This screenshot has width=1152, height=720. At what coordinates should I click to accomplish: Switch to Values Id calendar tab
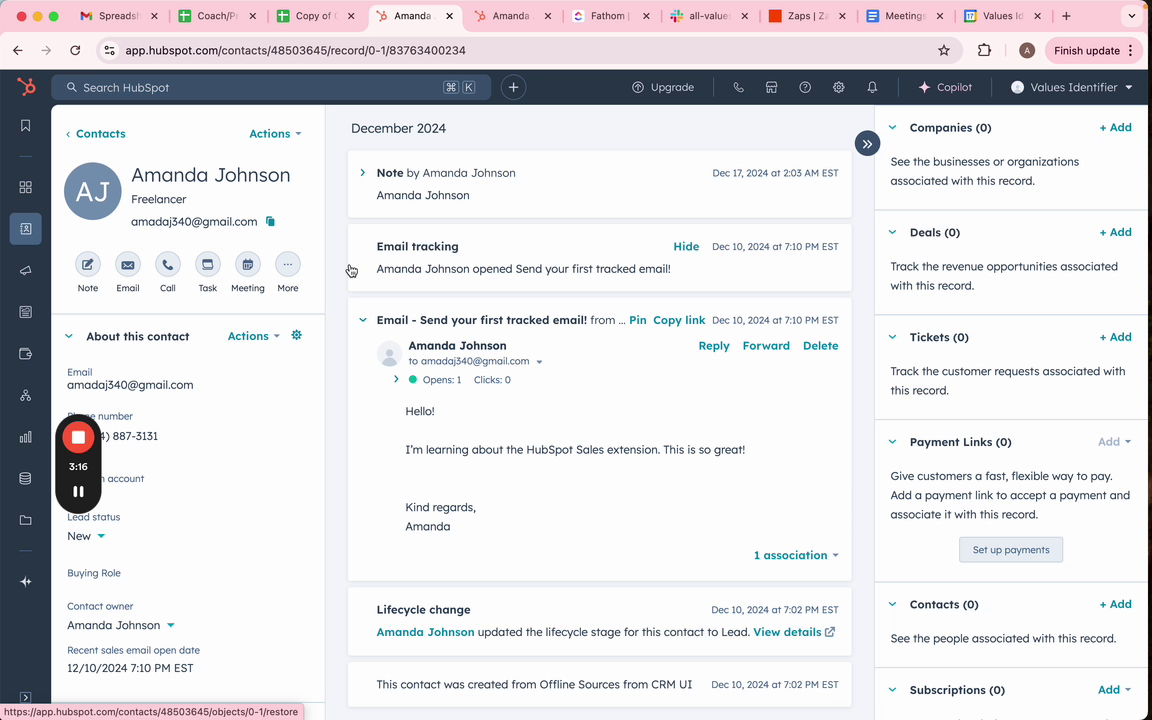pos(1002,15)
